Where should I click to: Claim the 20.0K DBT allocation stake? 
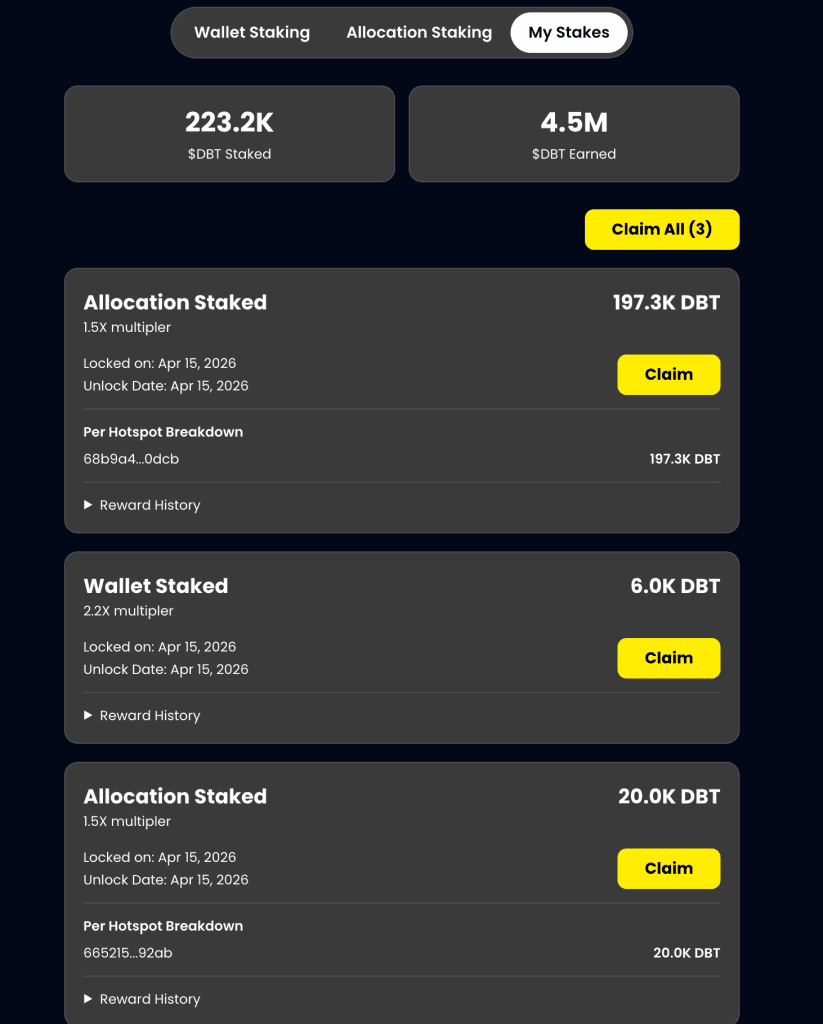tap(668, 868)
